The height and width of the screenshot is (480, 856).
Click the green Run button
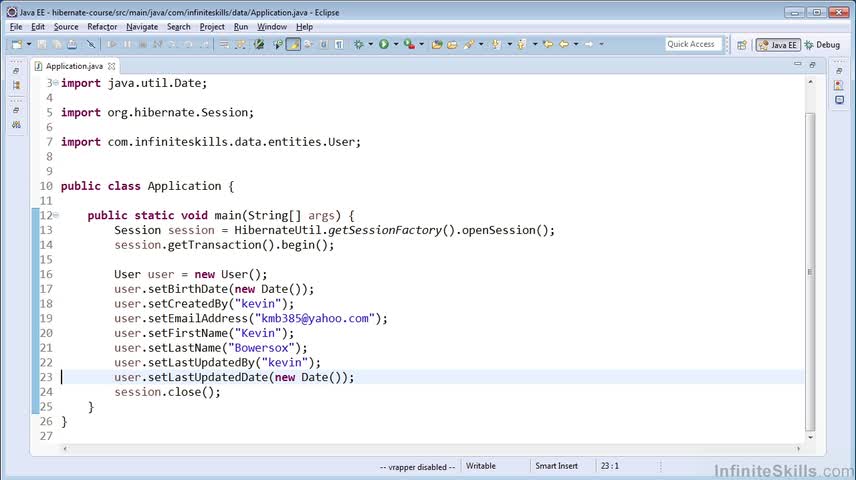pos(384,44)
